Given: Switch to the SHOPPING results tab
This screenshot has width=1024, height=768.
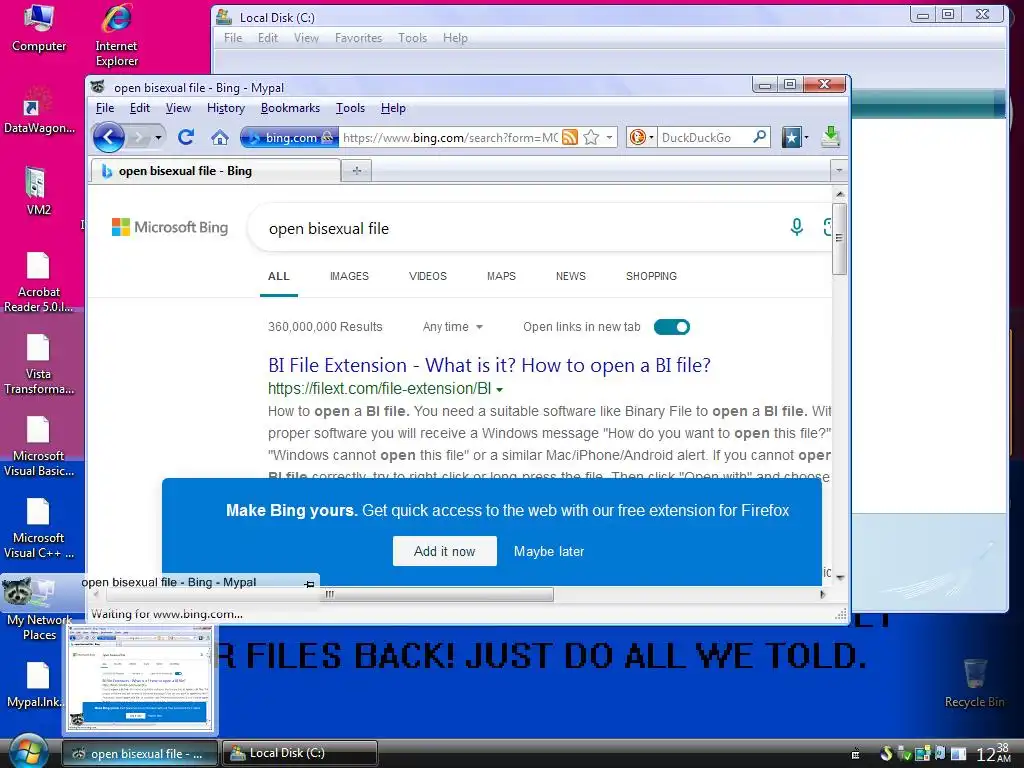Looking at the screenshot, I should pos(651,276).
